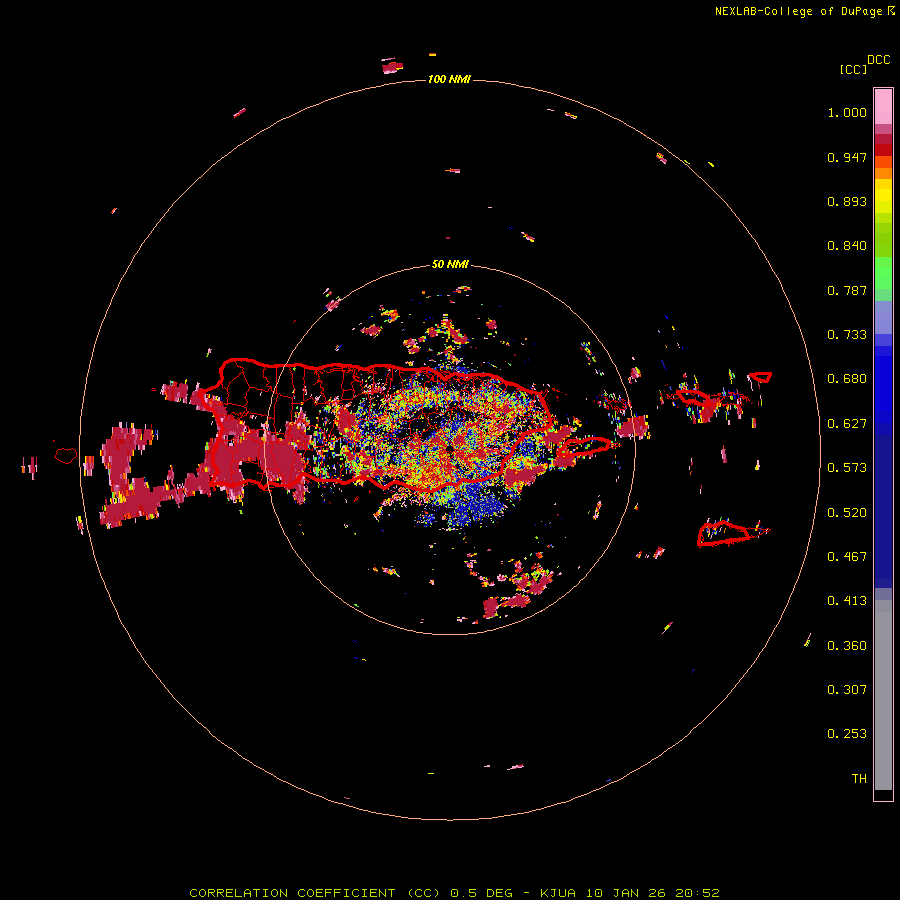Click the NEXLAB-College of DuPage credit text
Viewport: 900px width, 900px height.
[798, 11]
